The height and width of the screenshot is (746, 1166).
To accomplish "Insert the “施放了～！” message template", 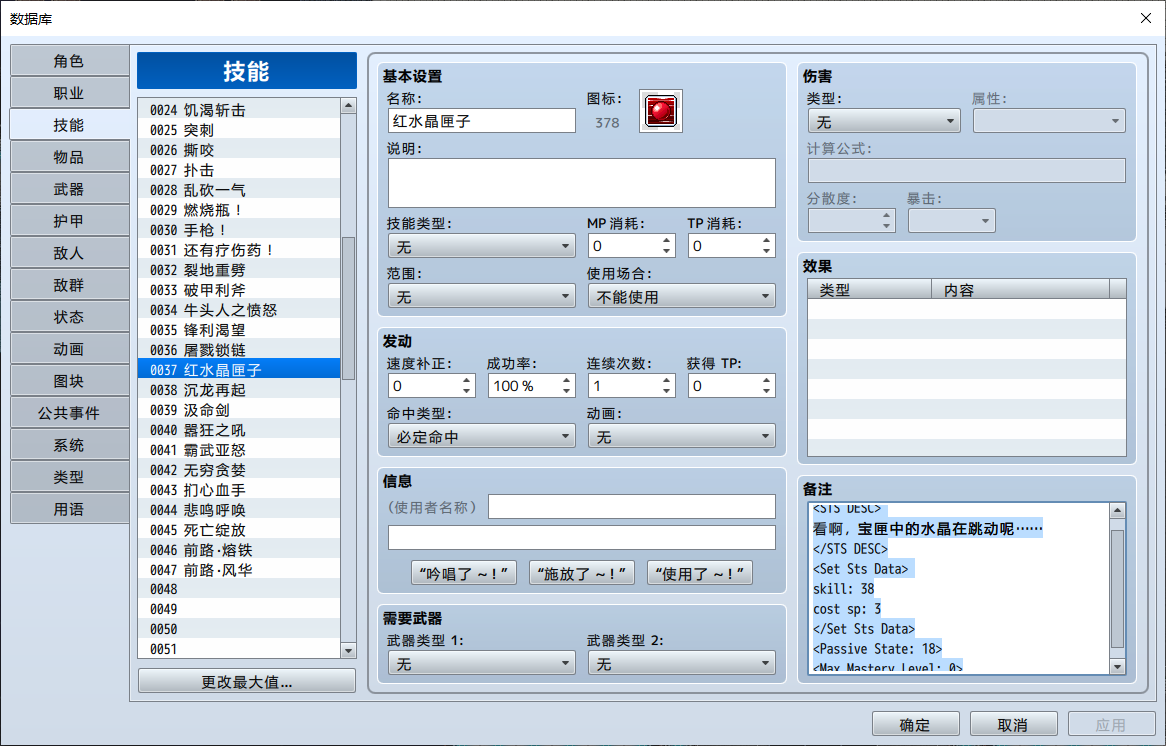I will pyautogui.click(x=582, y=573).
